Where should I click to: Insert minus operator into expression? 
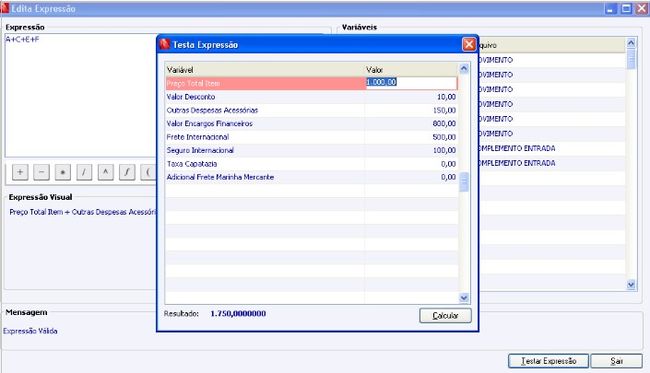point(41,172)
